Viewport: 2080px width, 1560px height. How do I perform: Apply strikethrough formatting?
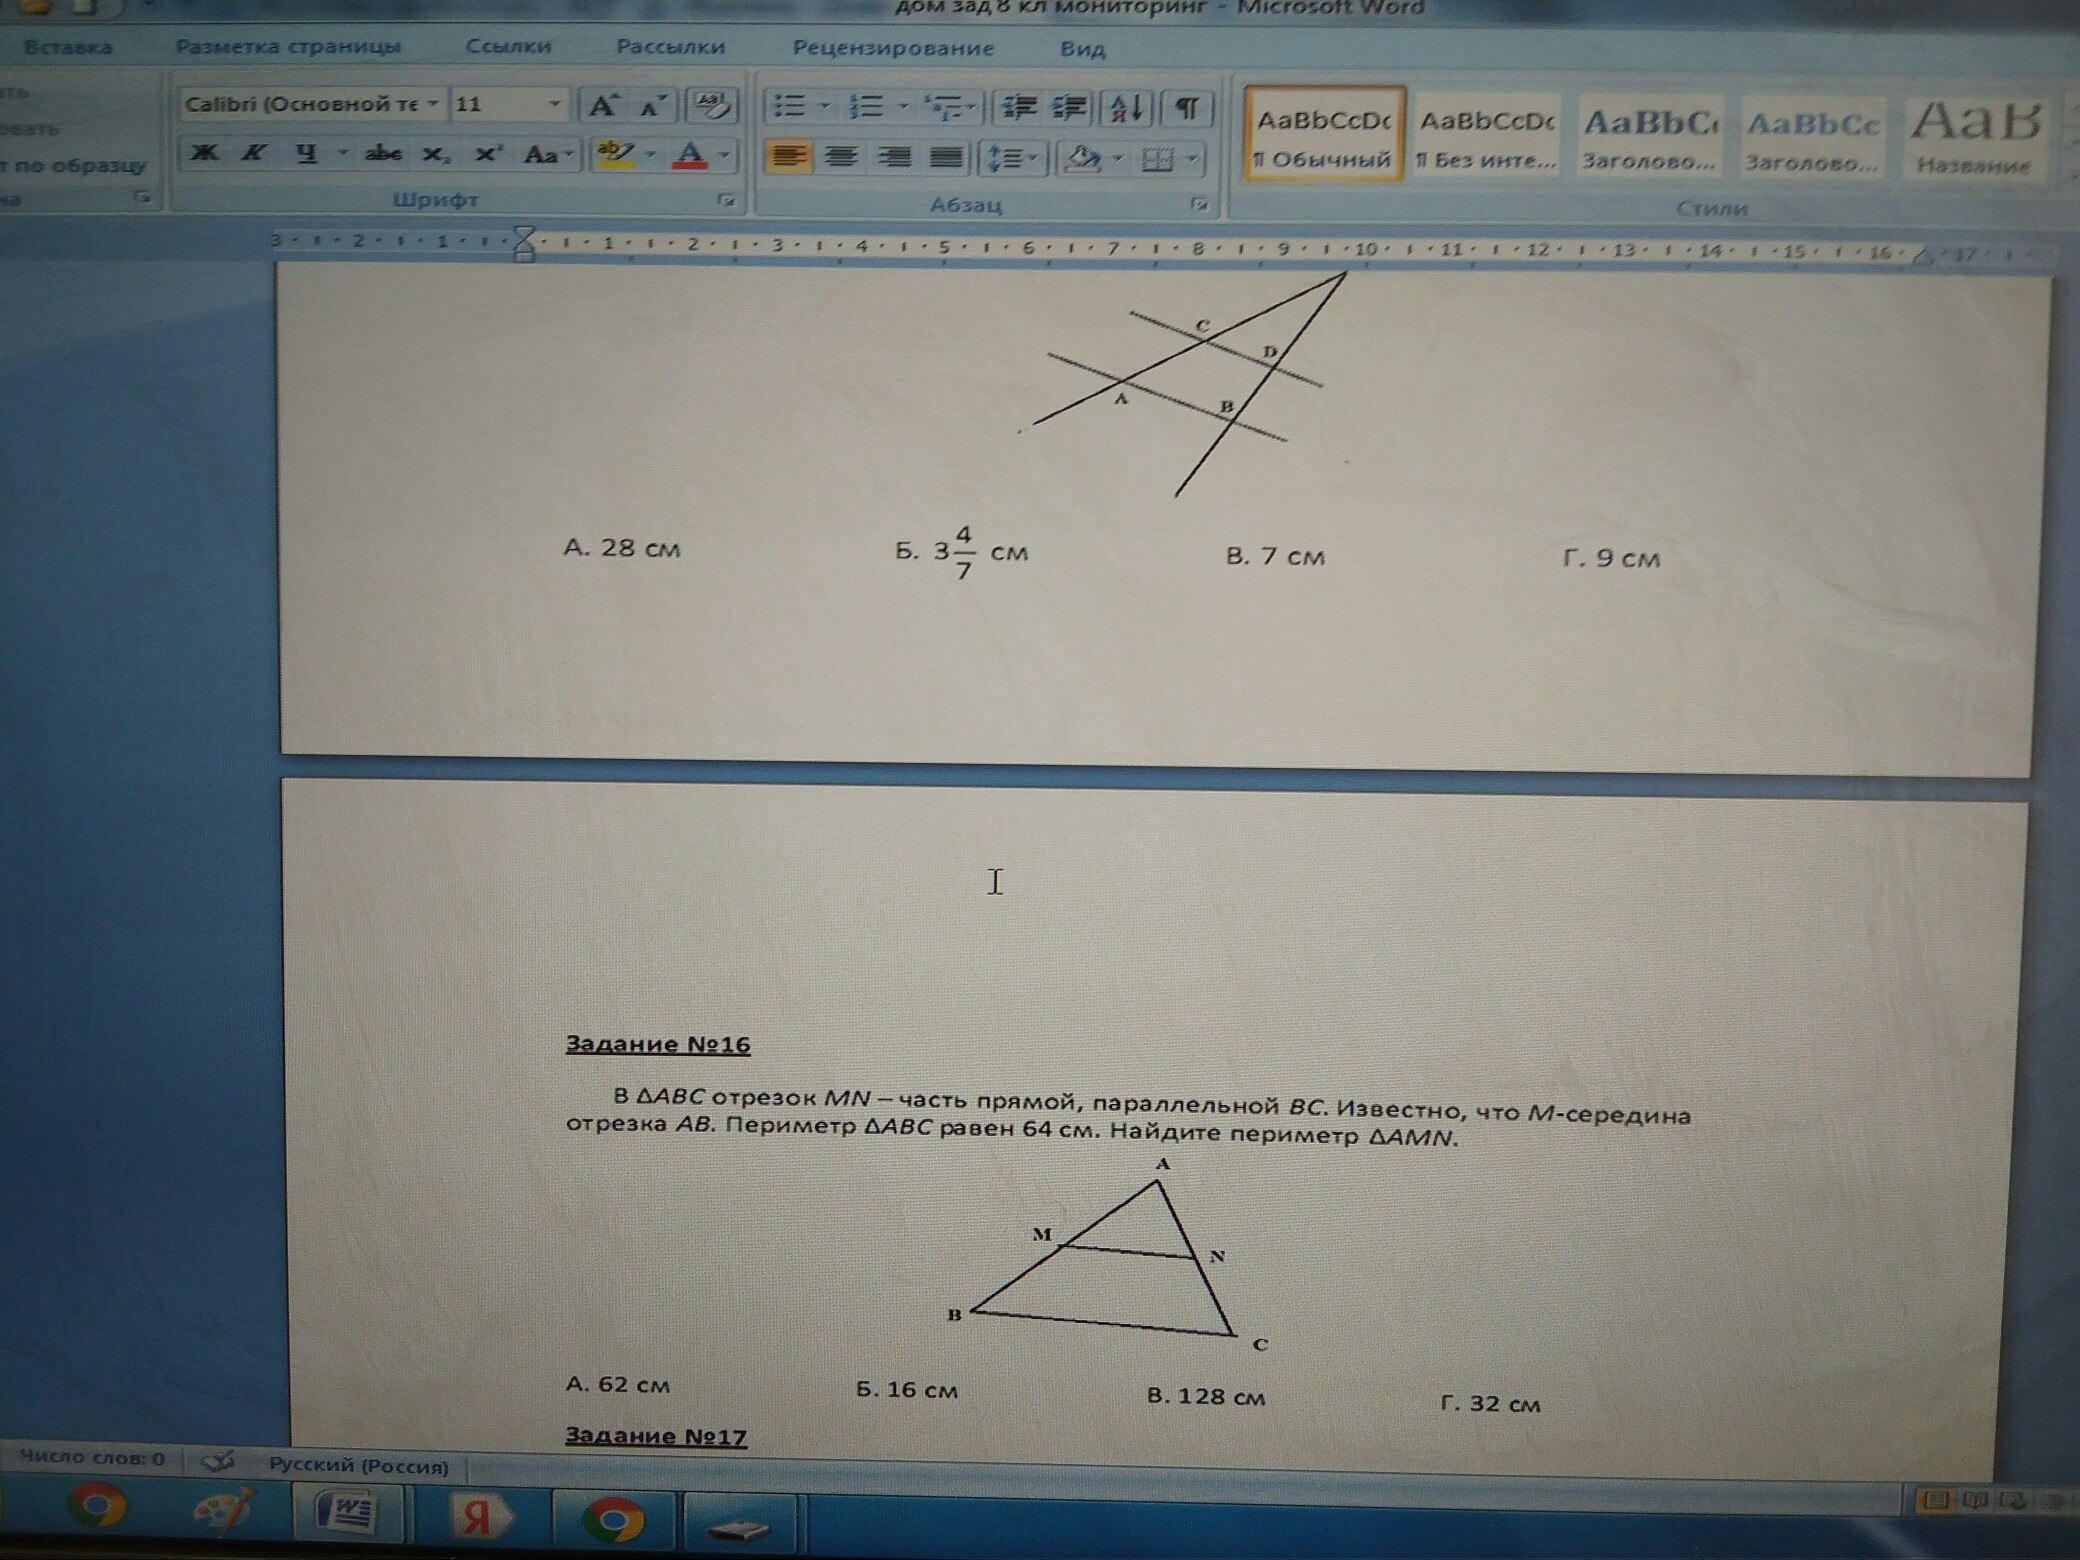[383, 154]
